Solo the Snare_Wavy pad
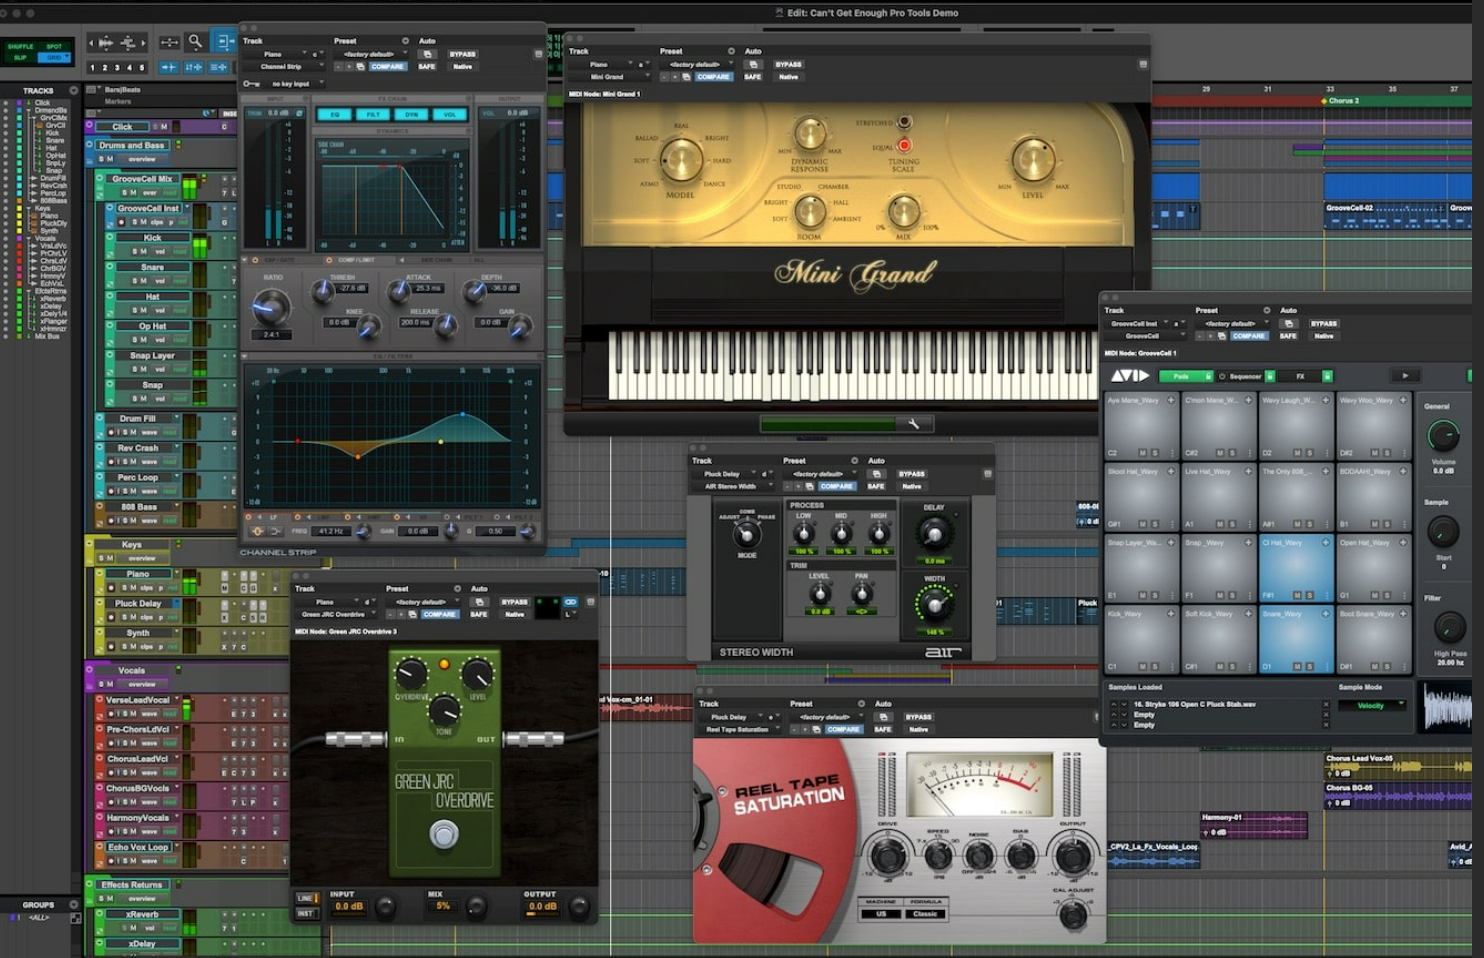The width and height of the screenshot is (1484, 958). click(x=1309, y=666)
